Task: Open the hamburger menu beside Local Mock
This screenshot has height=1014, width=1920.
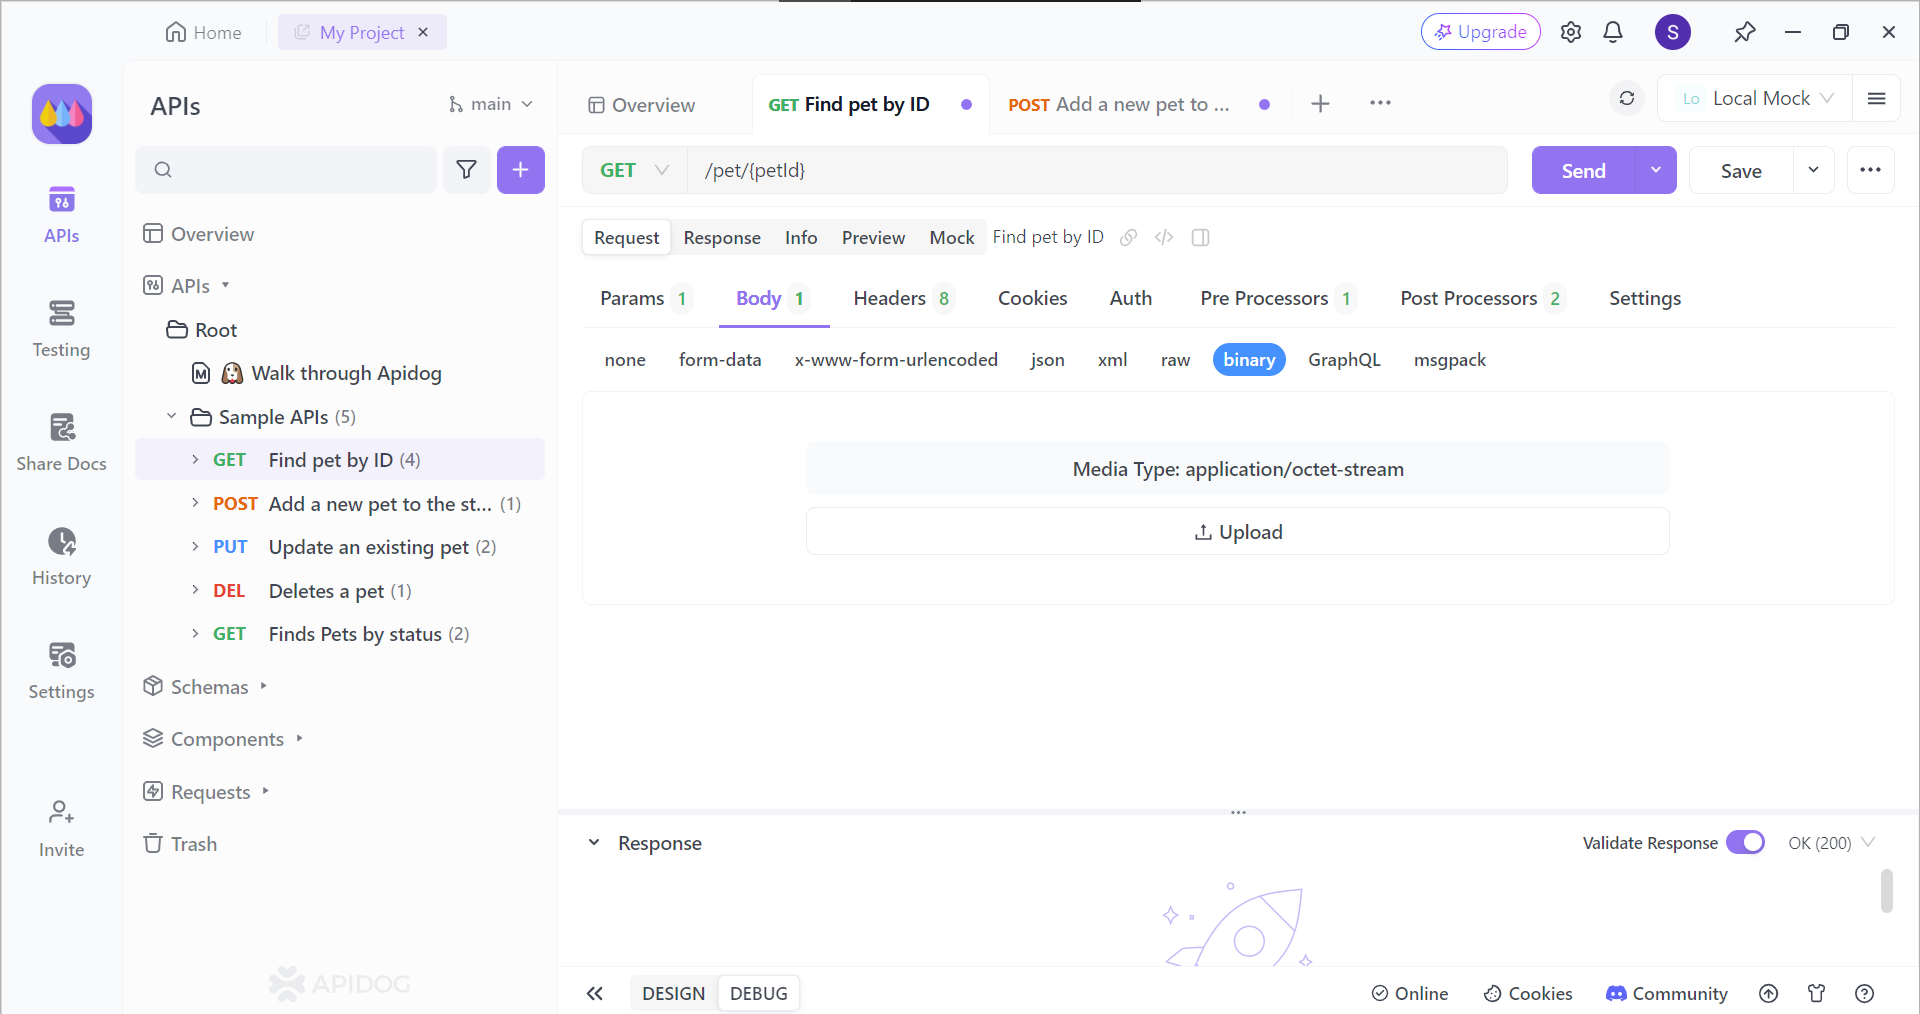Action: tap(1877, 98)
